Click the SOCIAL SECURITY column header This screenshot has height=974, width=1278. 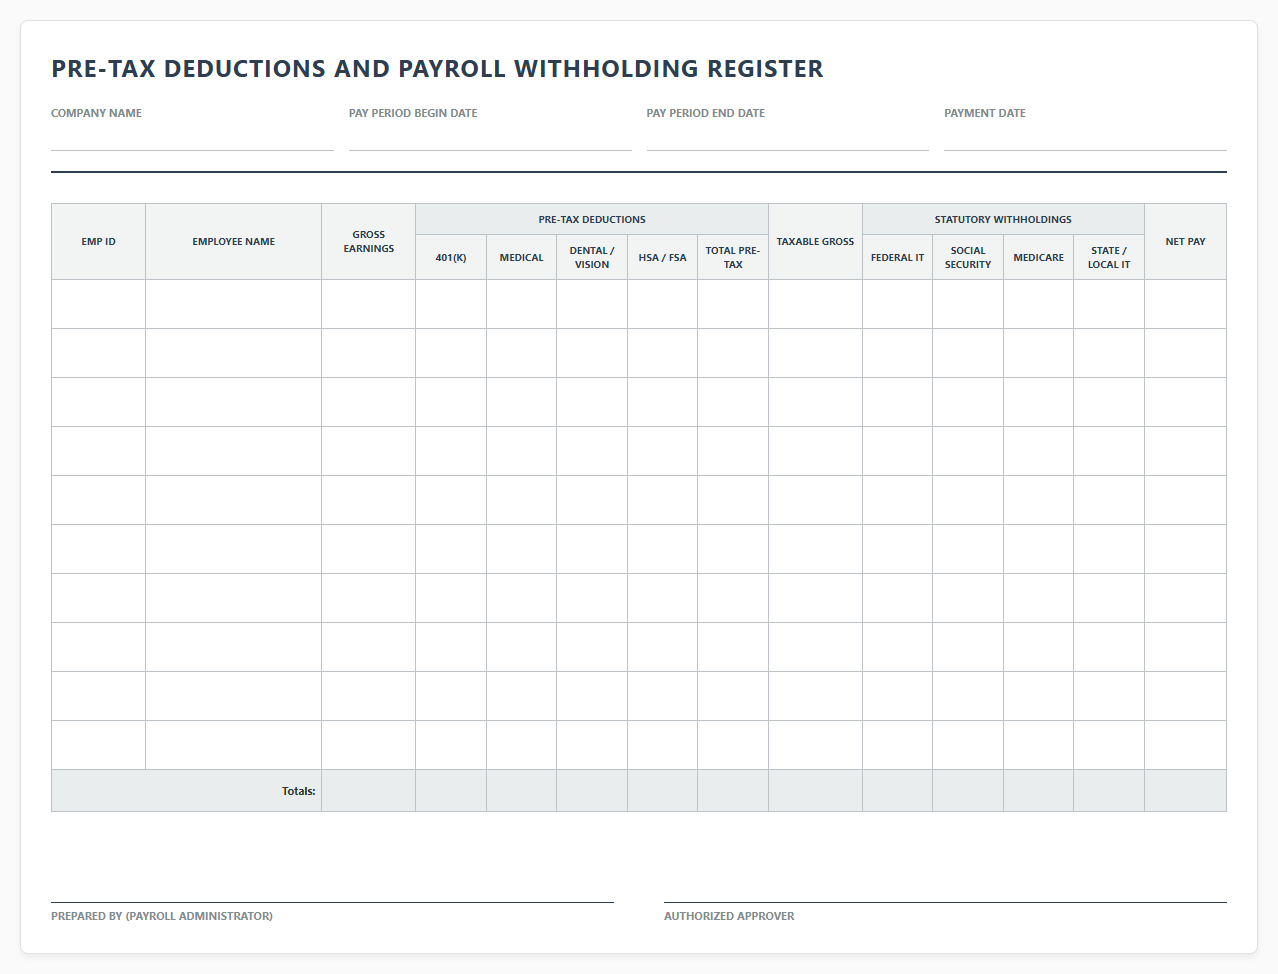point(968,257)
